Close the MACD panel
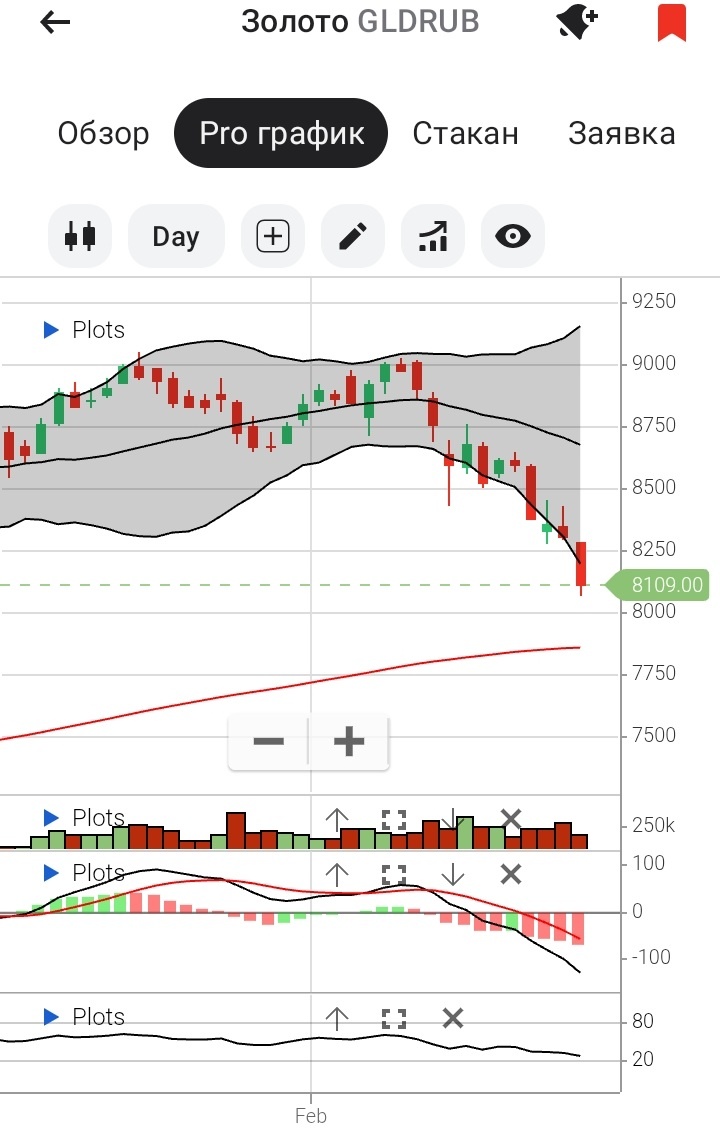720x1129 pixels. point(510,874)
